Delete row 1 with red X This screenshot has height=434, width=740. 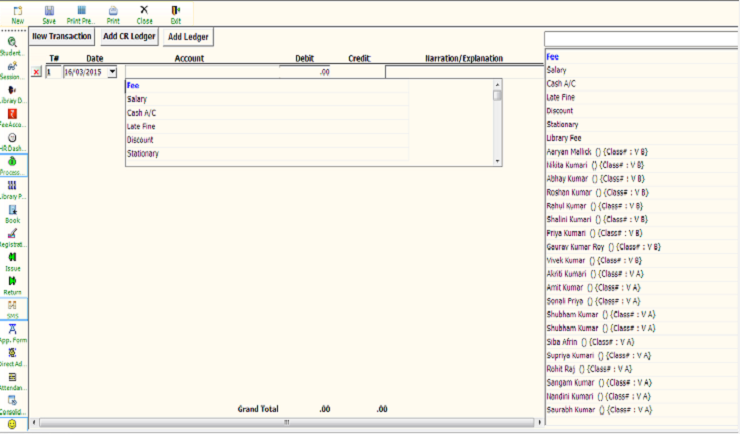pyautogui.click(x=37, y=72)
